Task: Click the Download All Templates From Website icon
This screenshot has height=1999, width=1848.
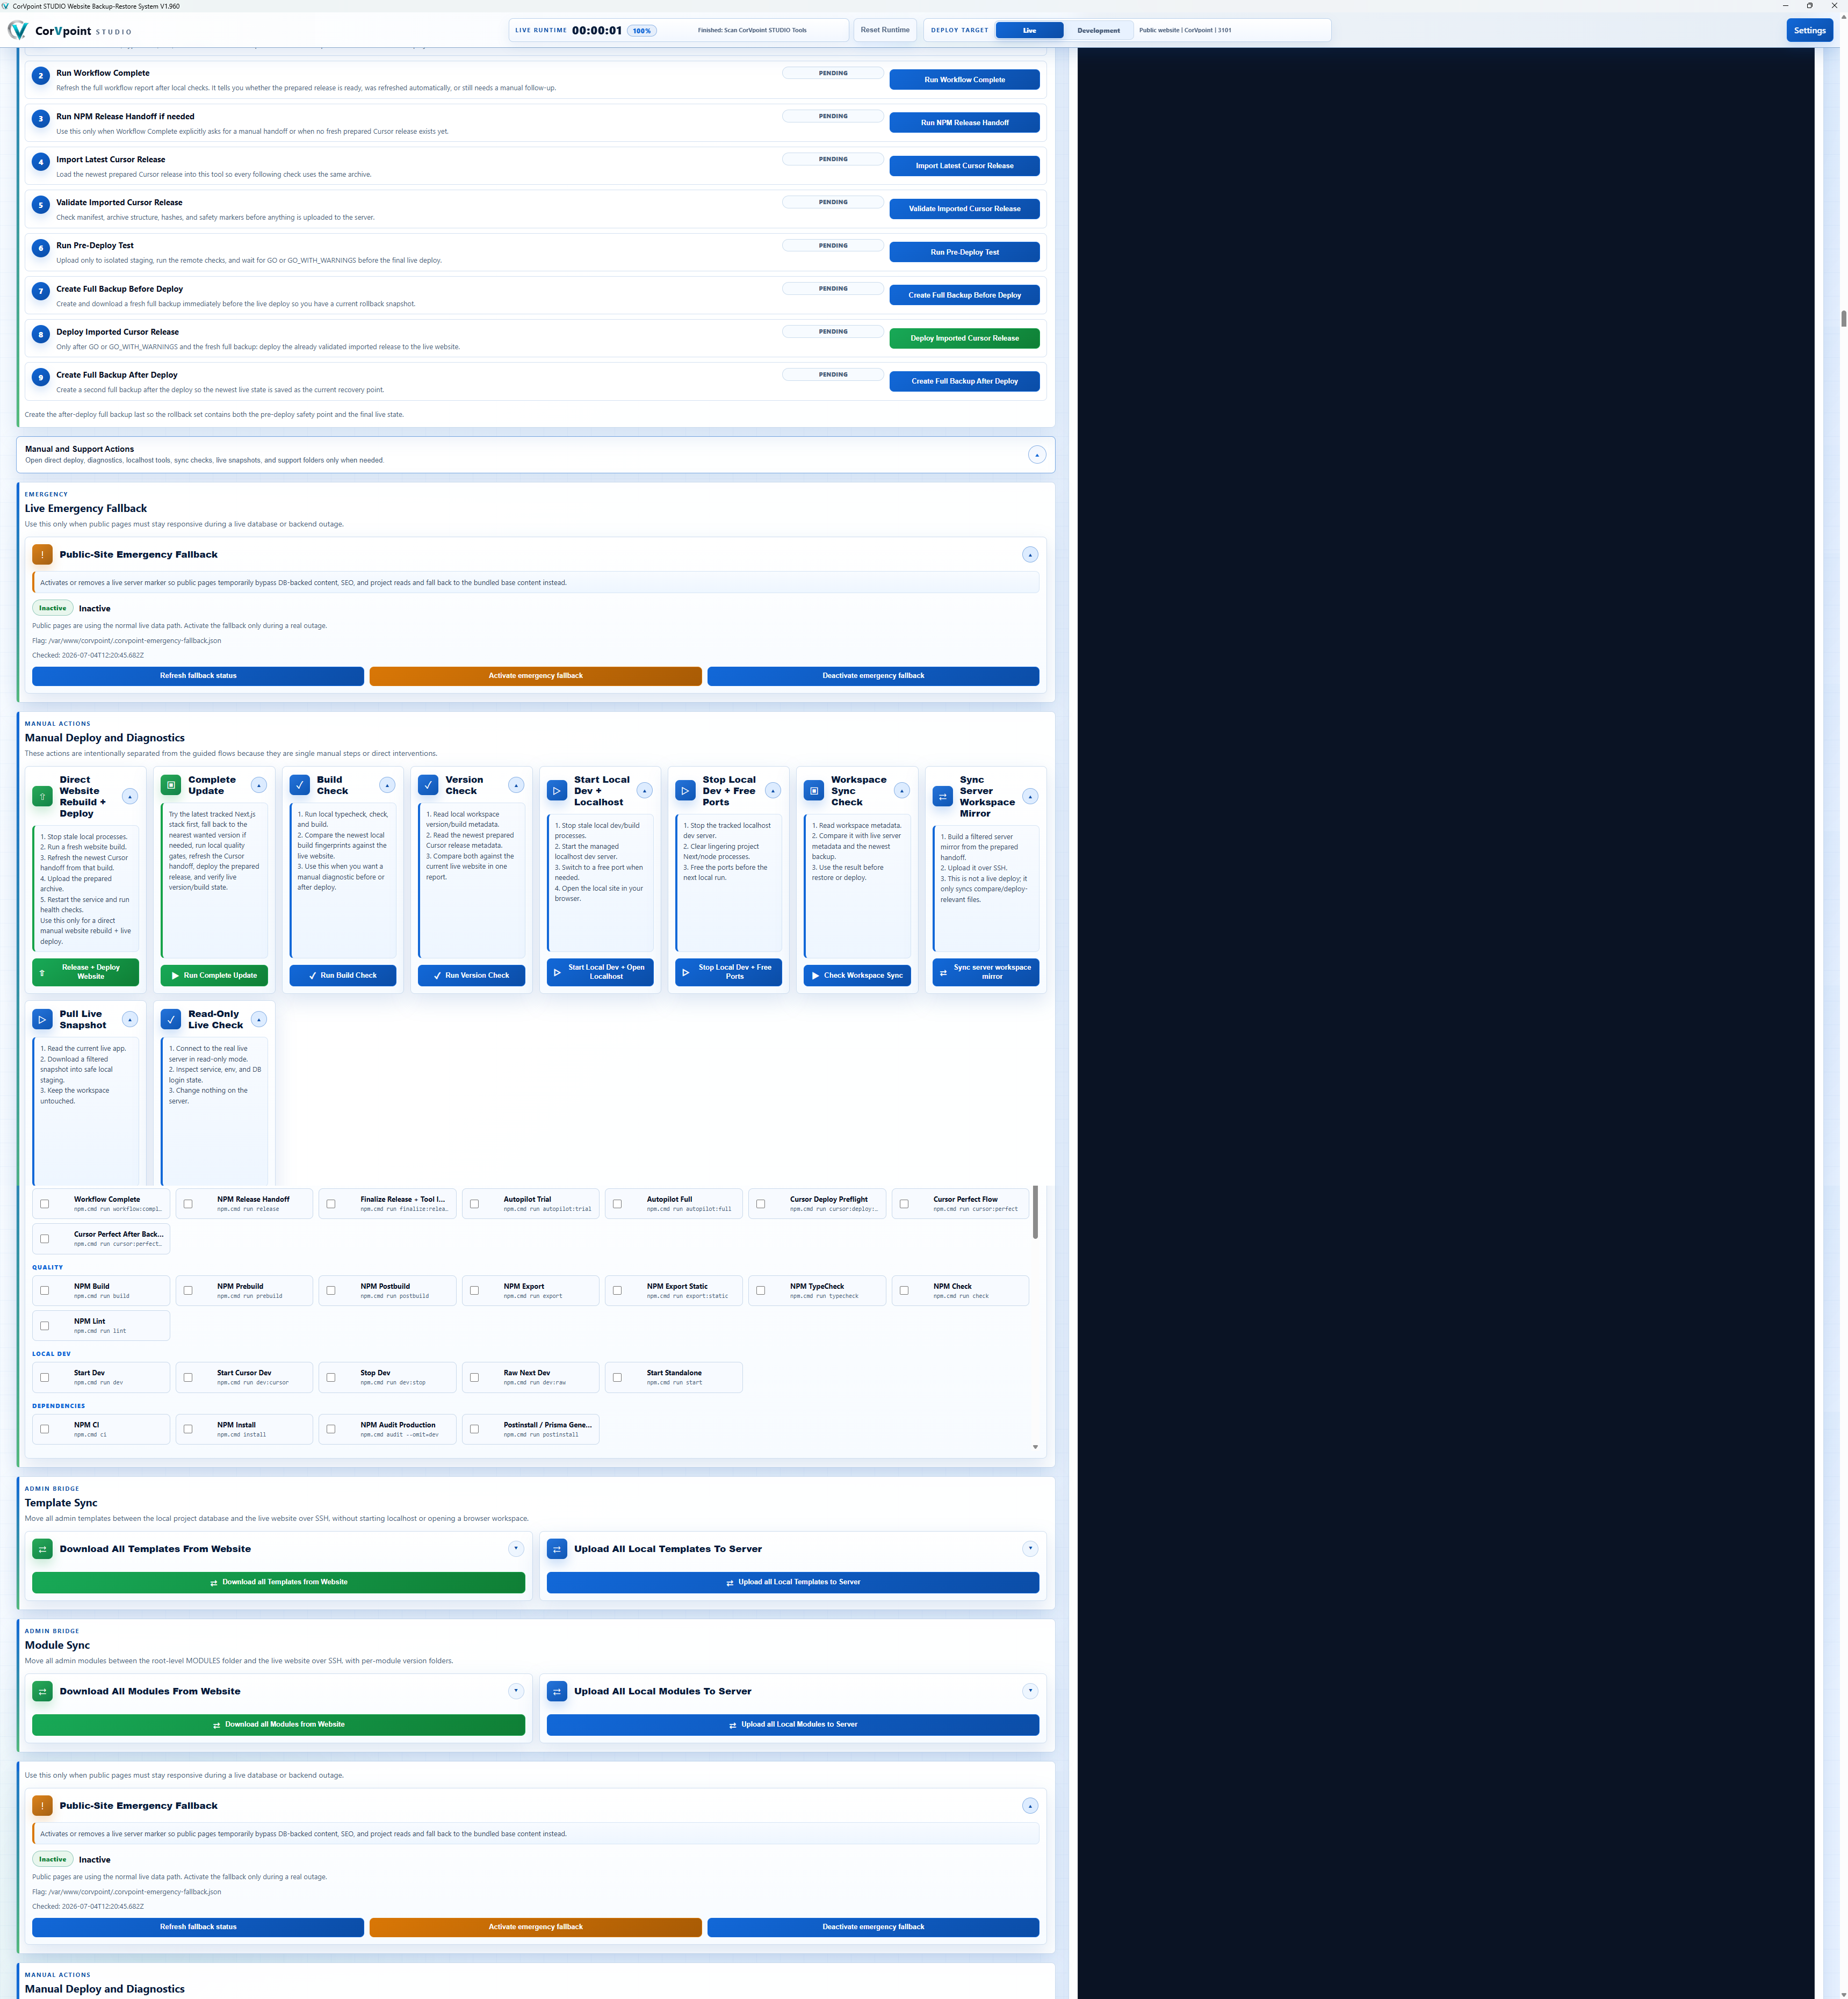Action: point(42,1549)
